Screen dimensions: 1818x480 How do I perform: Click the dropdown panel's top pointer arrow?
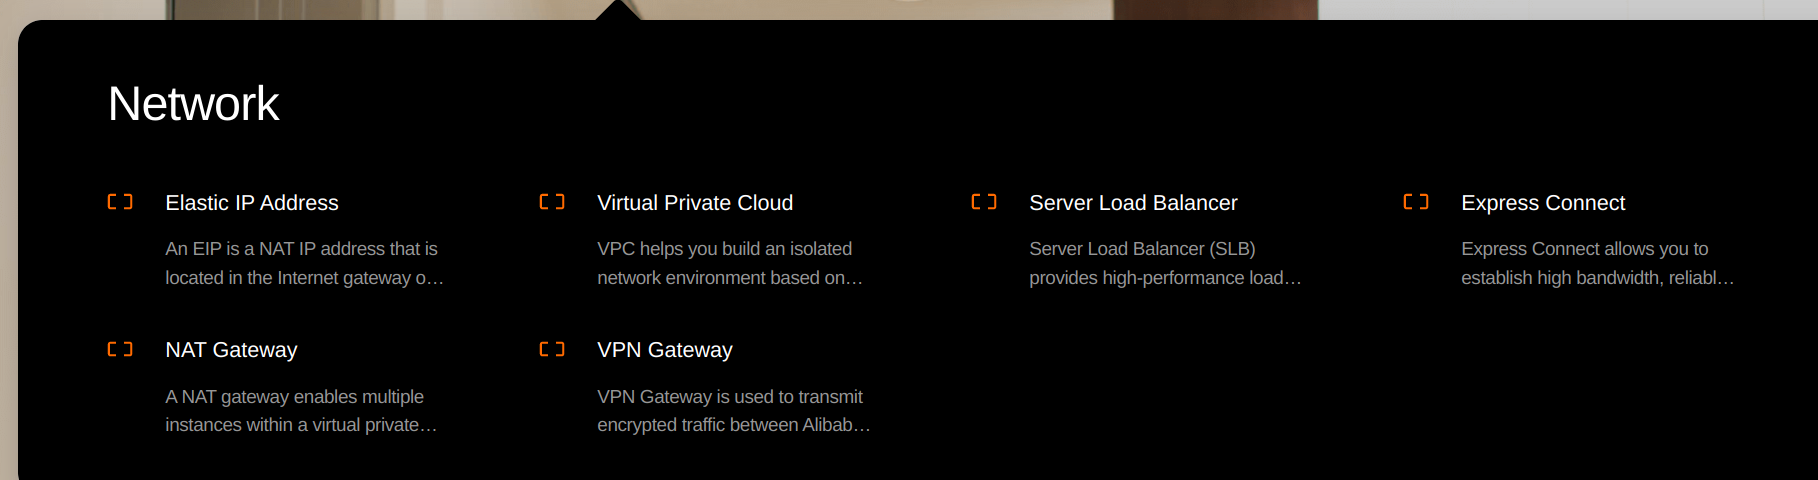(618, 11)
